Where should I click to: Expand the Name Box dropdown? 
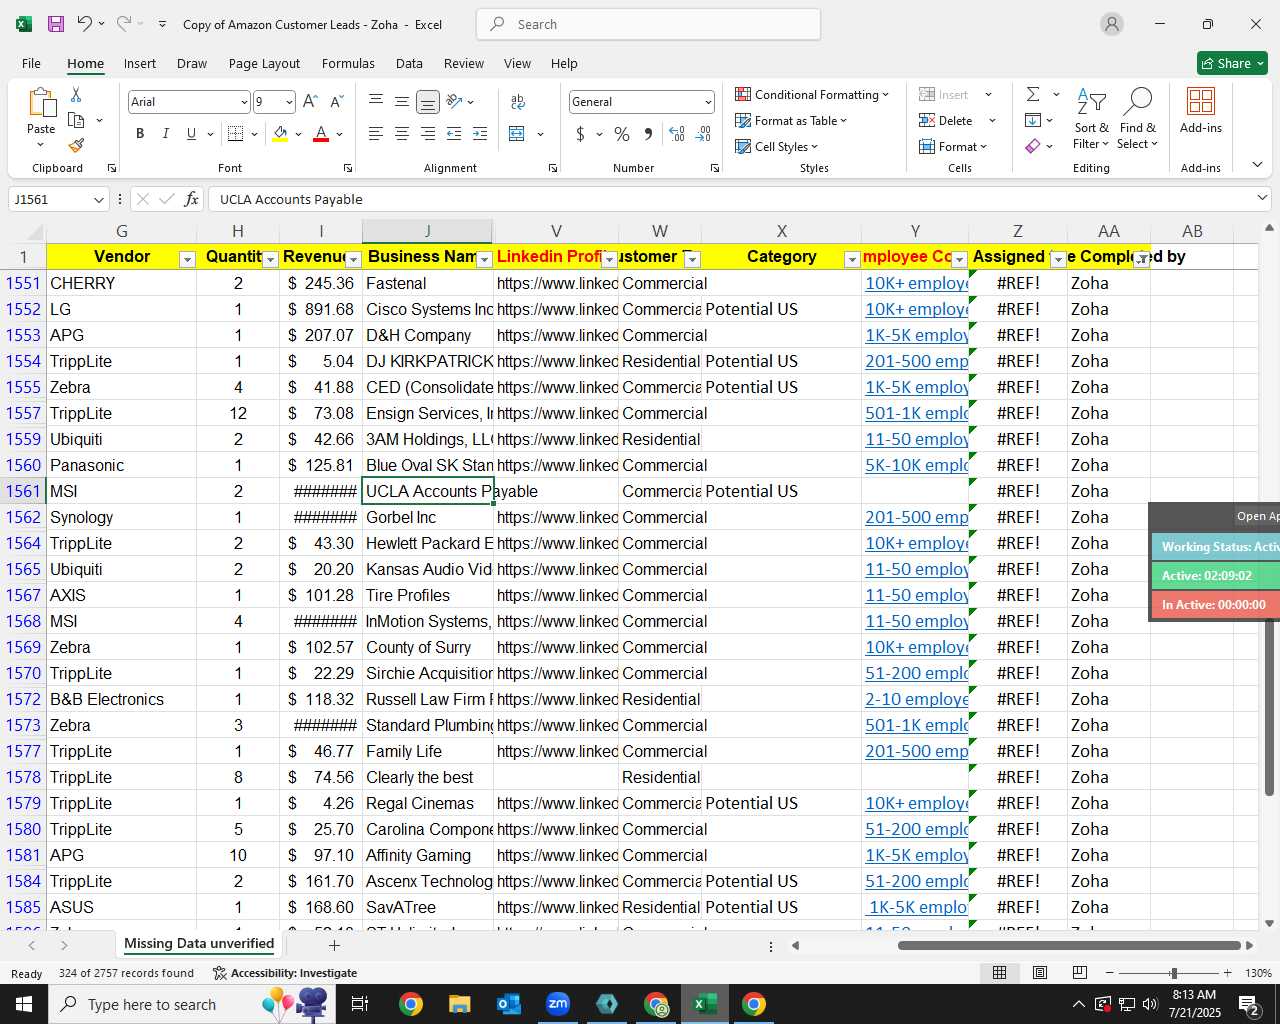coord(98,199)
